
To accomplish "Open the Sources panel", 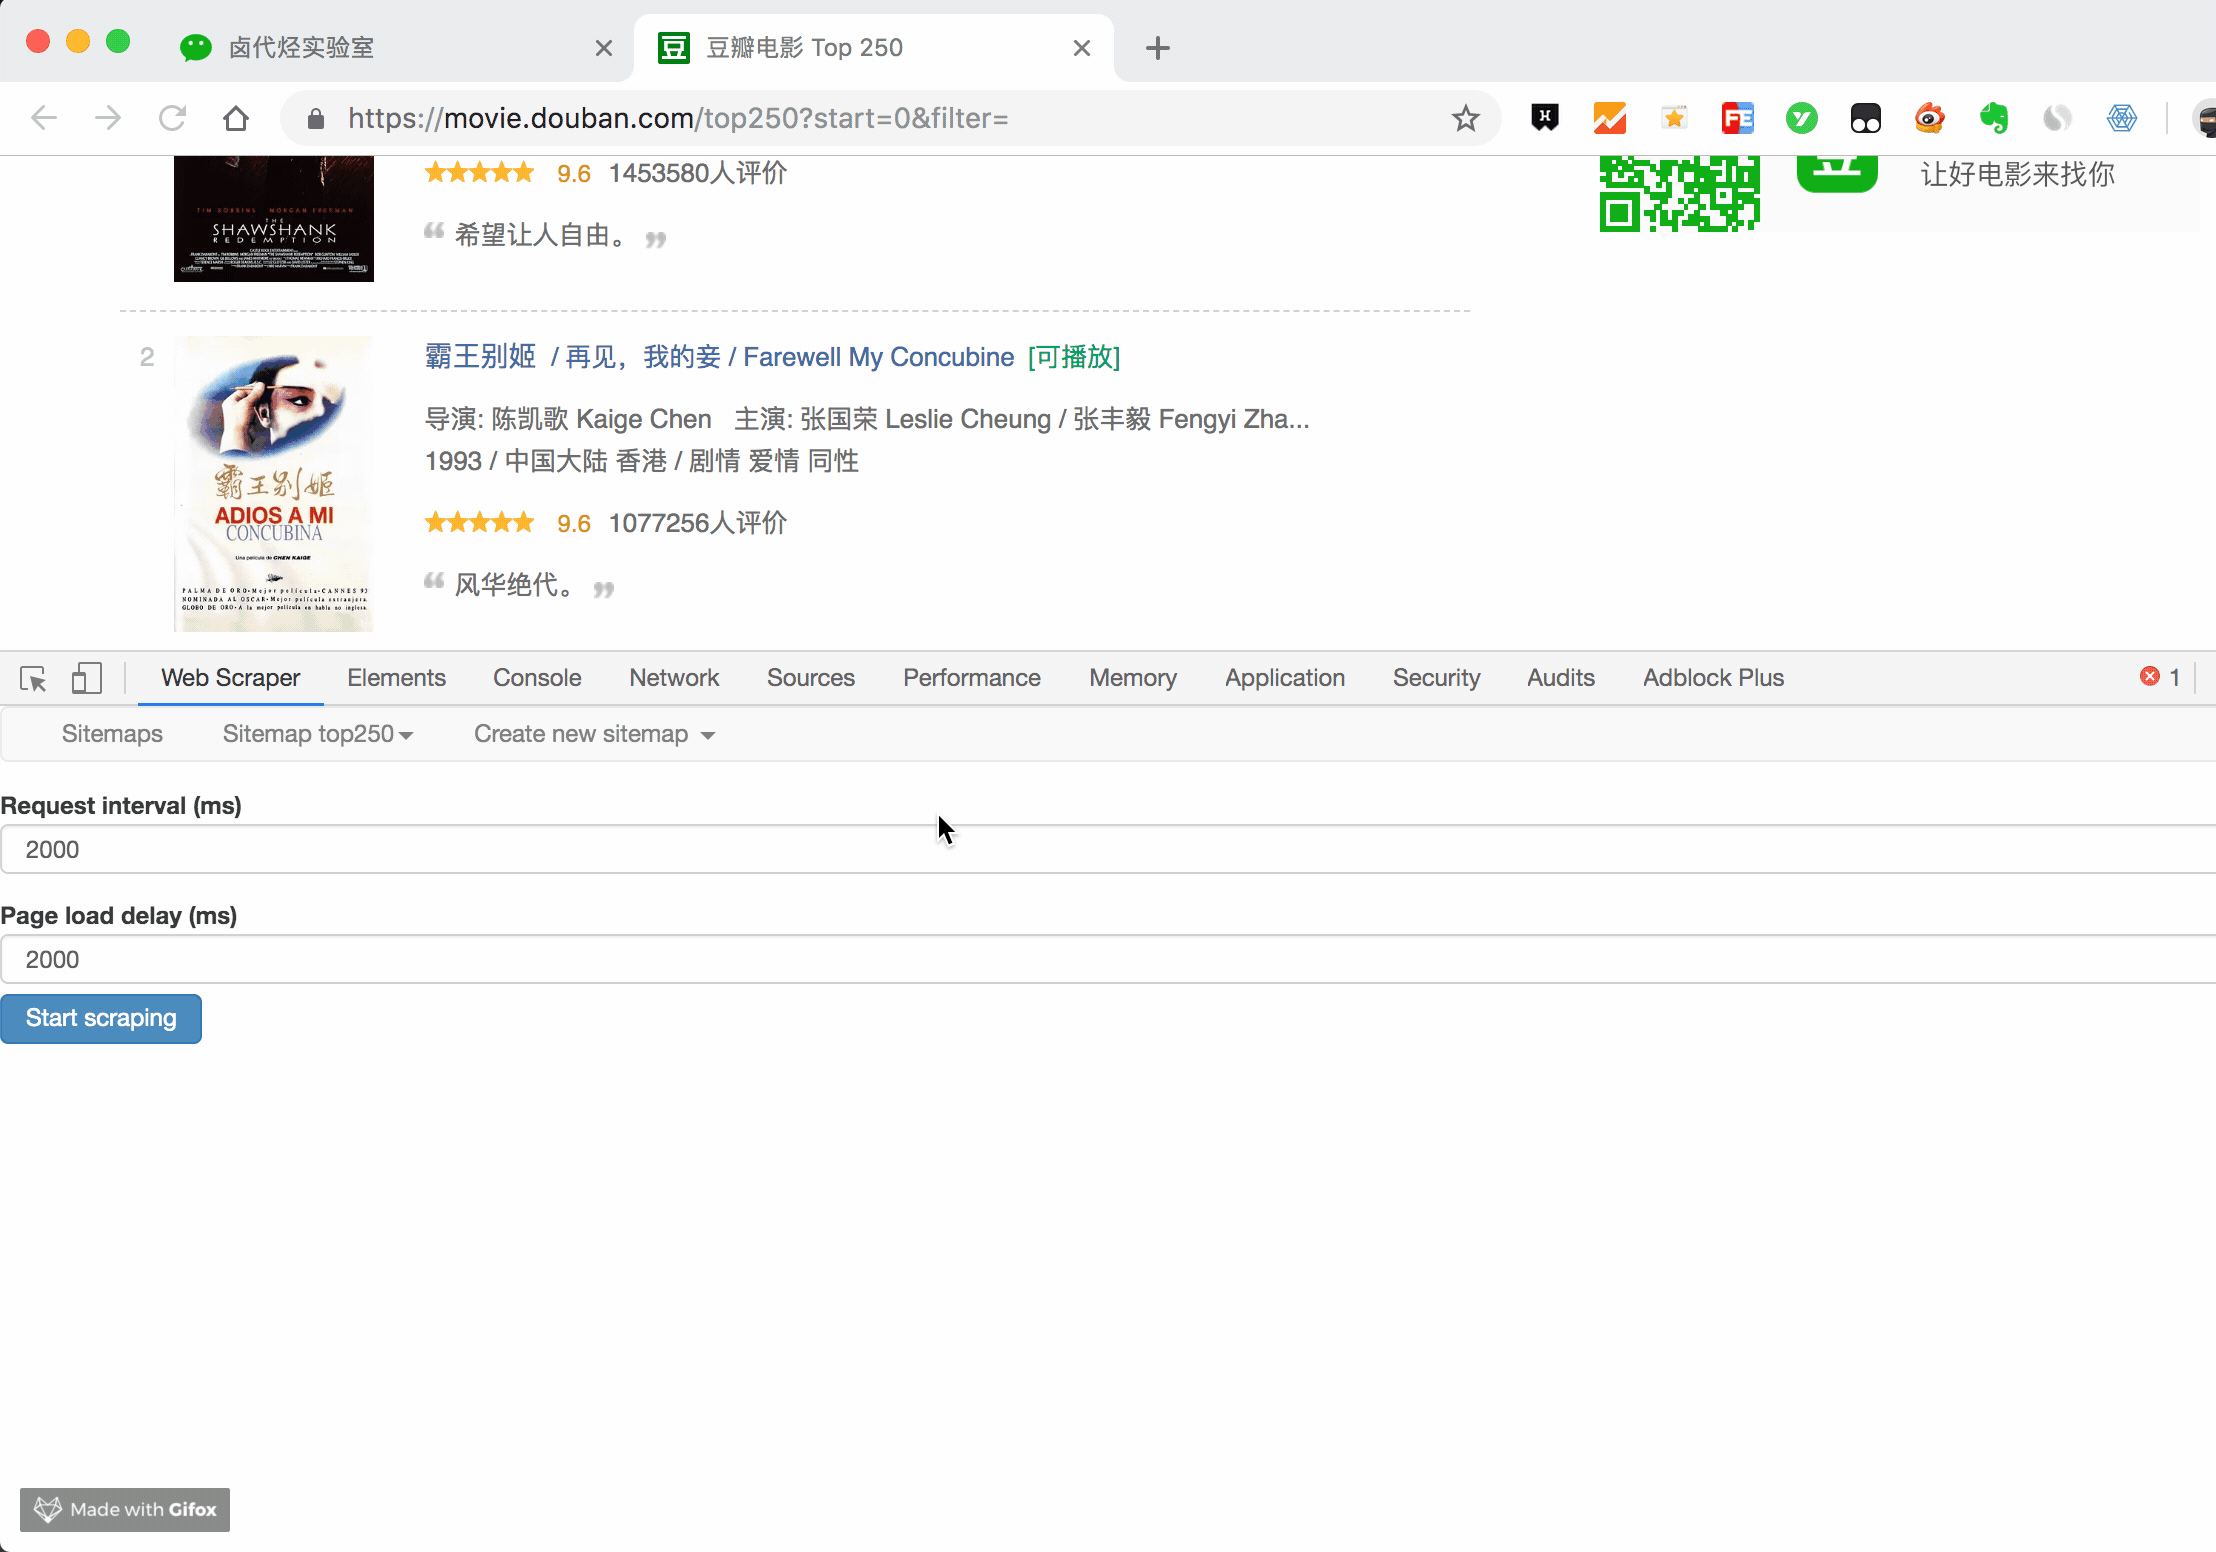I will click(x=811, y=678).
